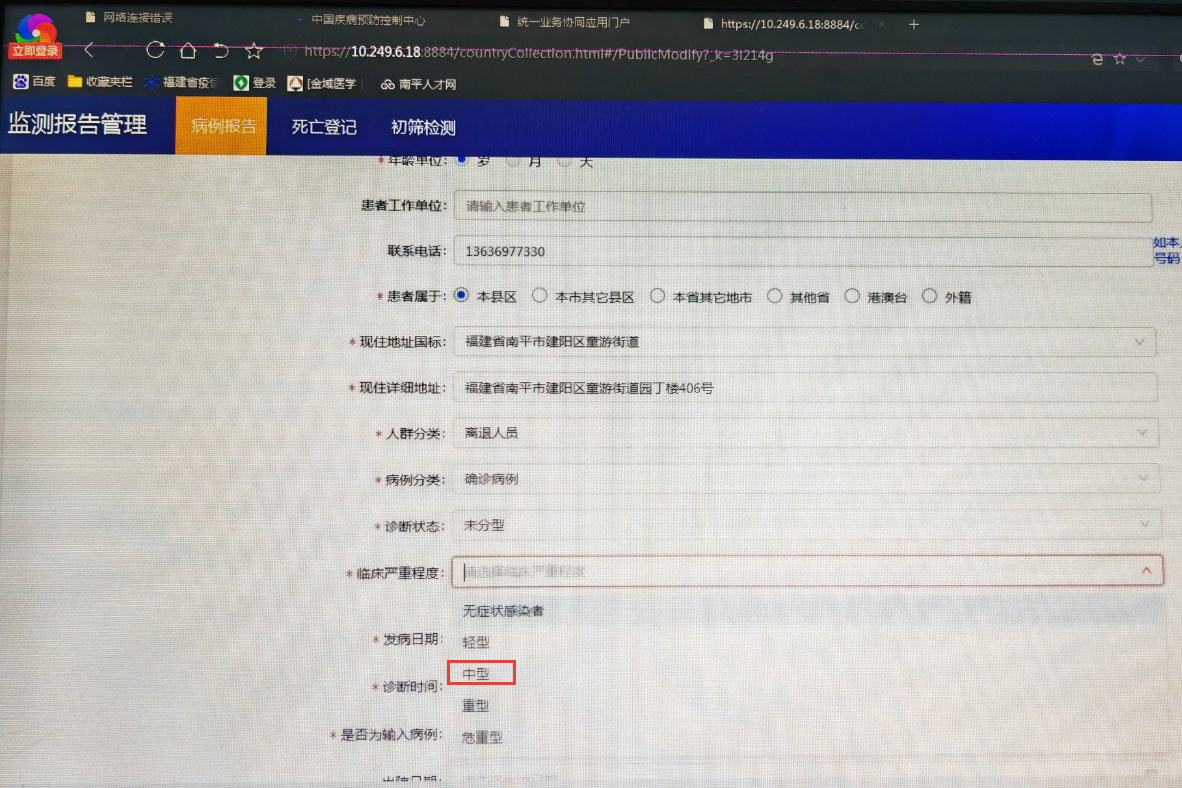This screenshot has height=788, width=1182.
Task: Expand the 诊断状态 dropdown
Action: coord(1145,524)
